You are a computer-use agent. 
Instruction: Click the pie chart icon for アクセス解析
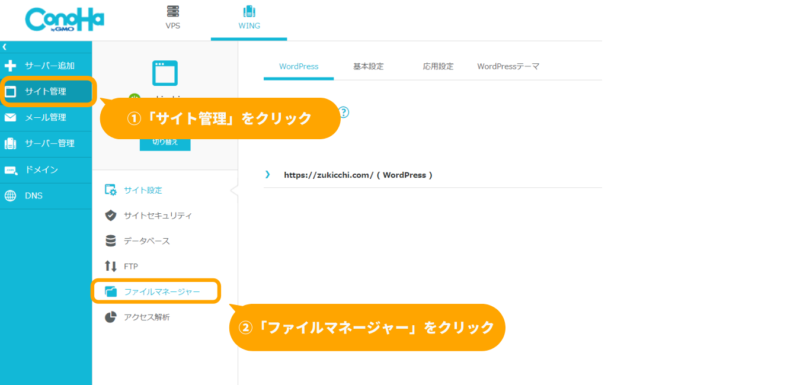coord(110,317)
